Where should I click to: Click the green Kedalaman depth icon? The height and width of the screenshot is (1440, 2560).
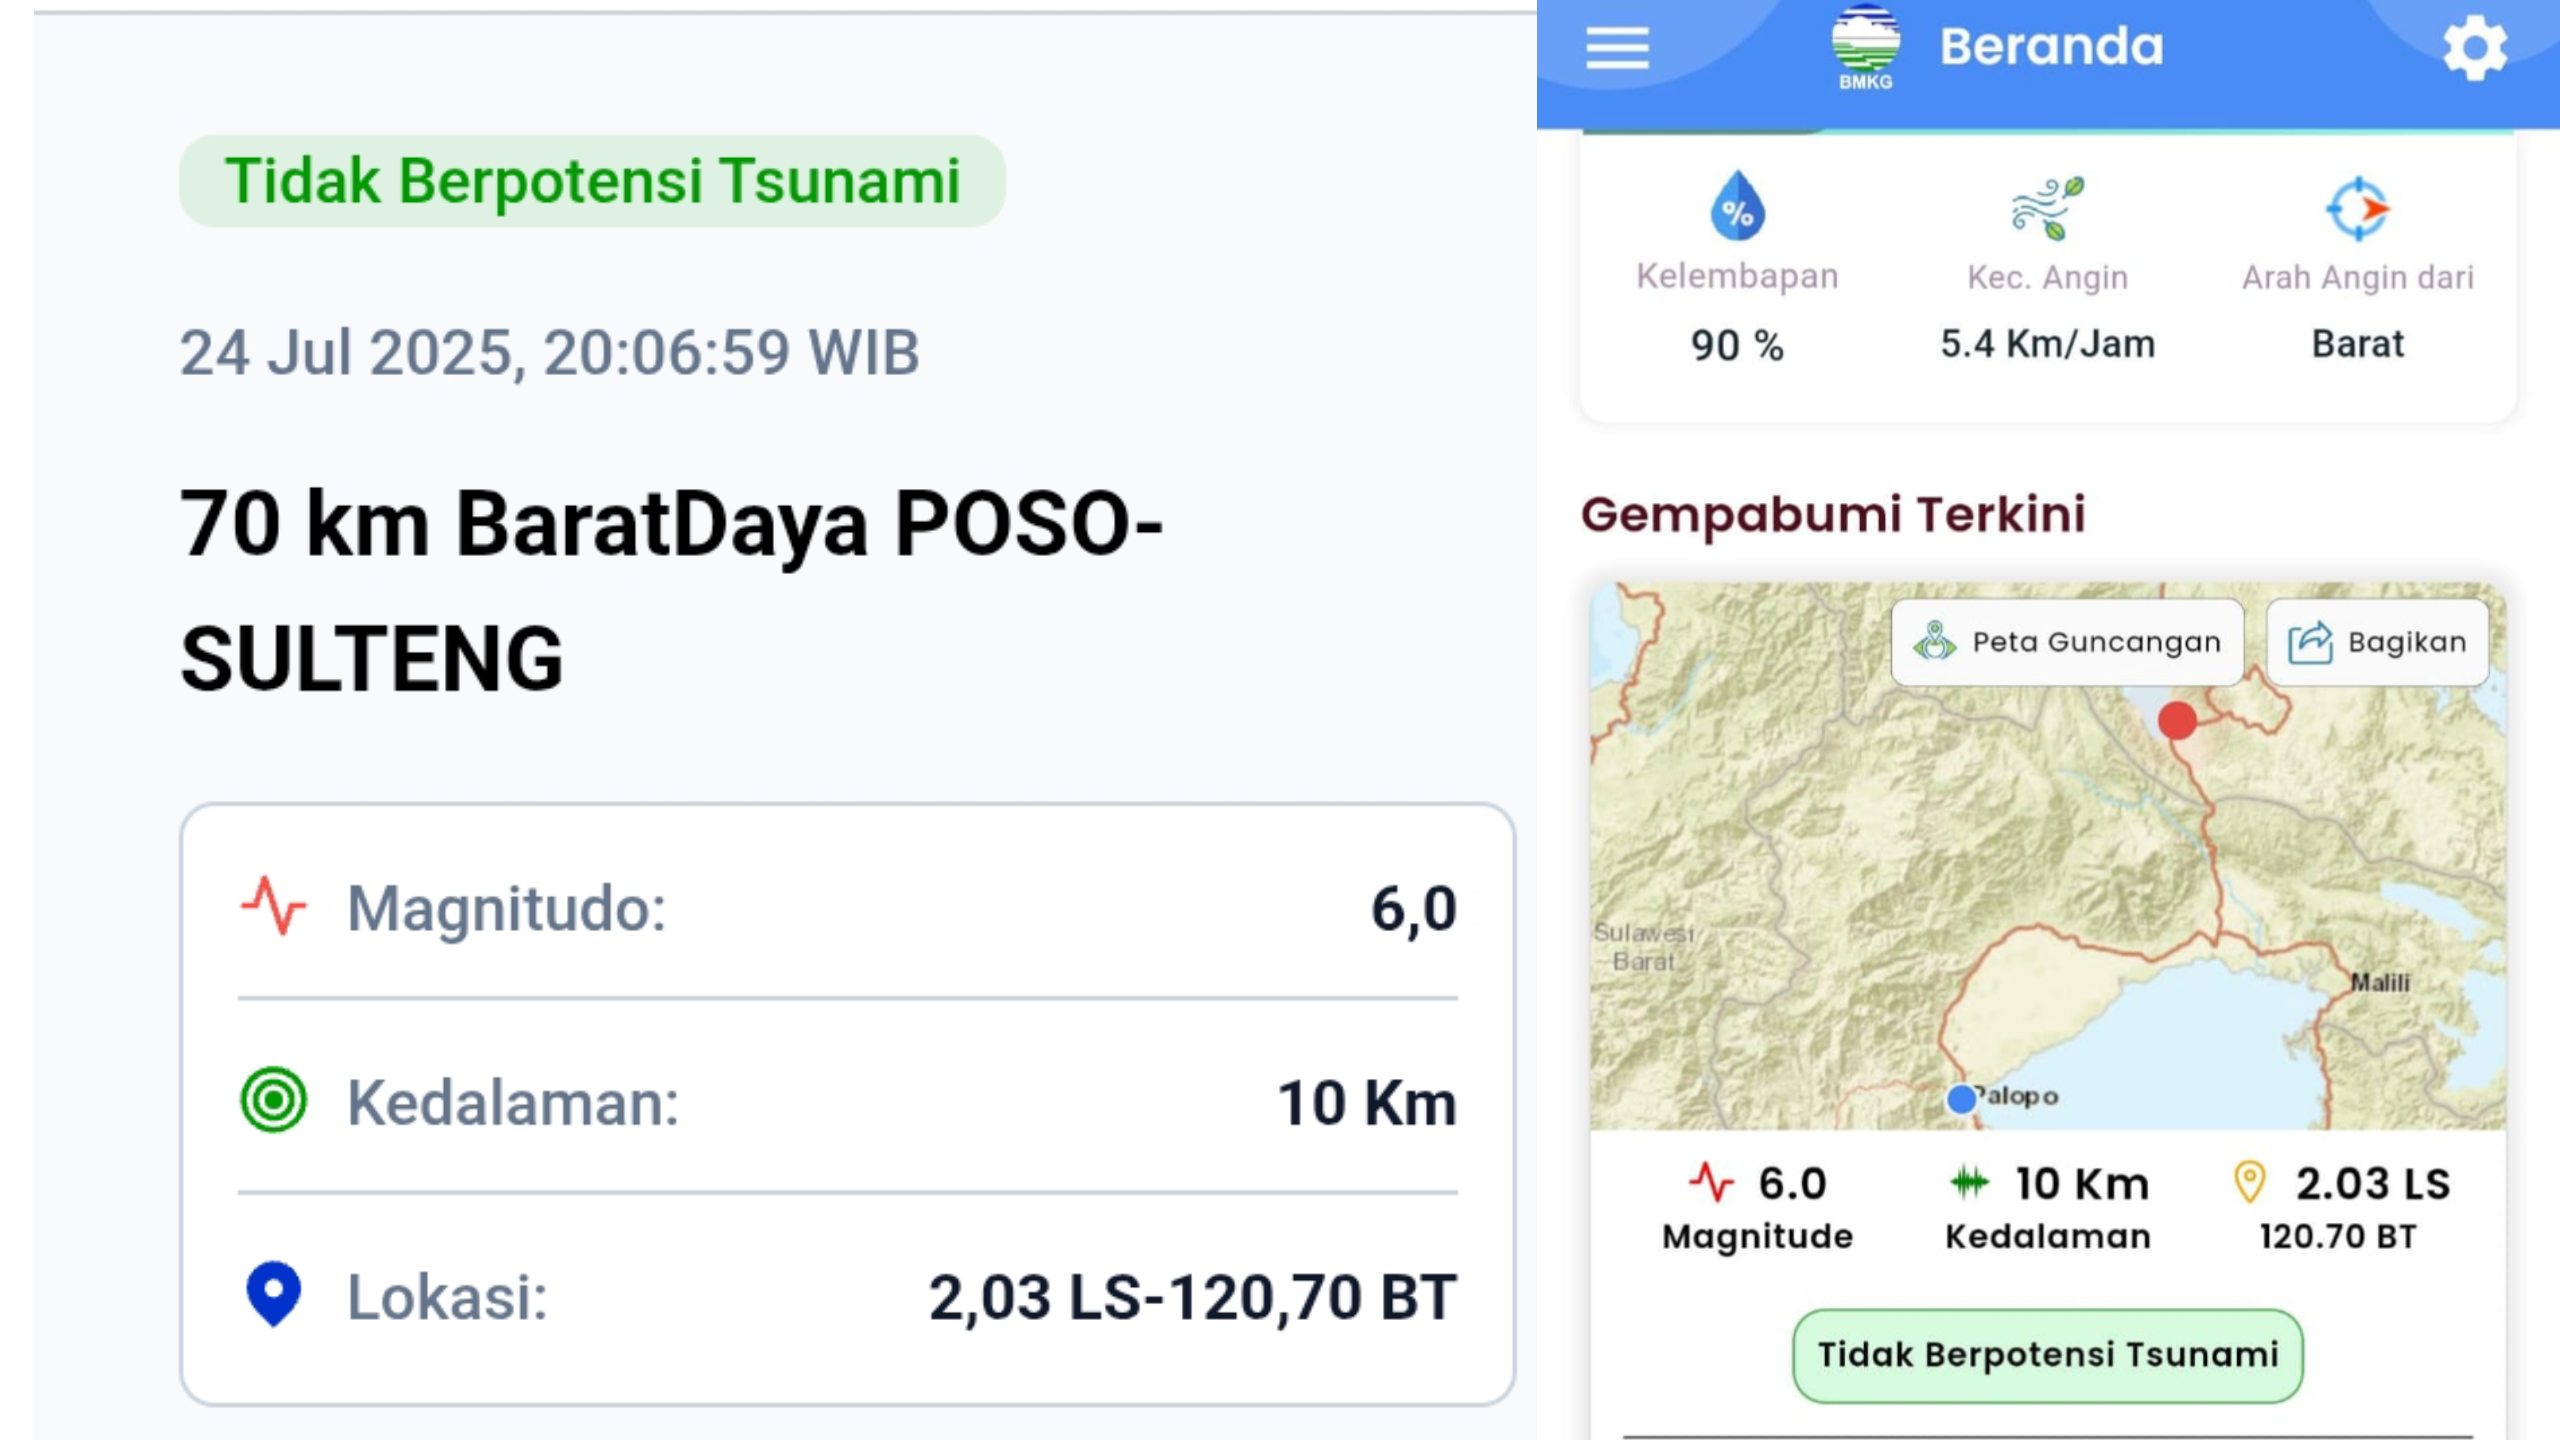coord(273,1100)
